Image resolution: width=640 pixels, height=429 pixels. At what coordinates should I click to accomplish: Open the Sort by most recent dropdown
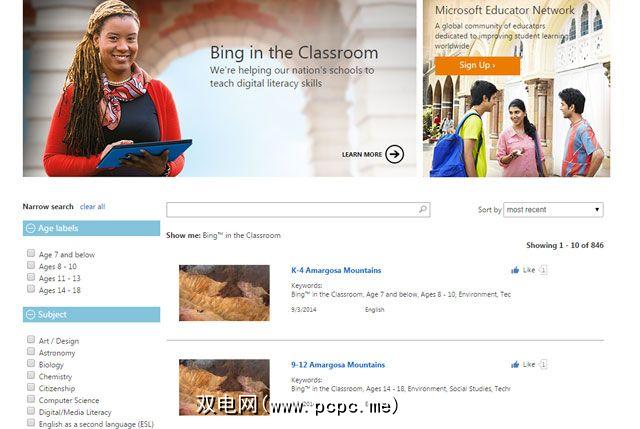click(553, 209)
